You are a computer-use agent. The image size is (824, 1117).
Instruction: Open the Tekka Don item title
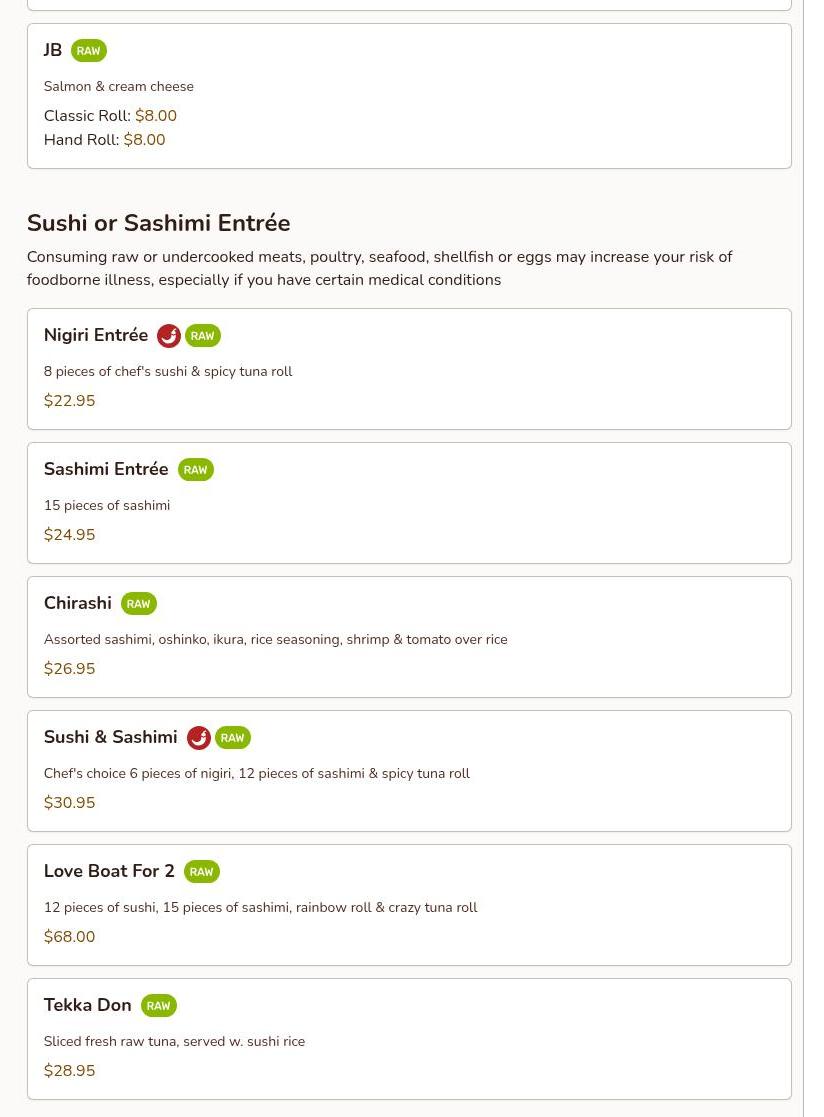(x=88, y=1004)
